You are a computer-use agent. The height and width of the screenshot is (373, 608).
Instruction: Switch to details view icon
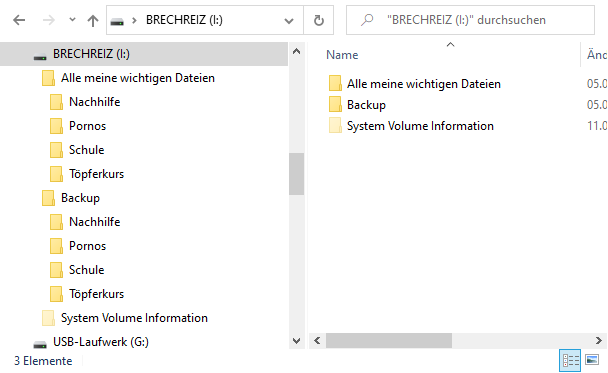point(570,360)
